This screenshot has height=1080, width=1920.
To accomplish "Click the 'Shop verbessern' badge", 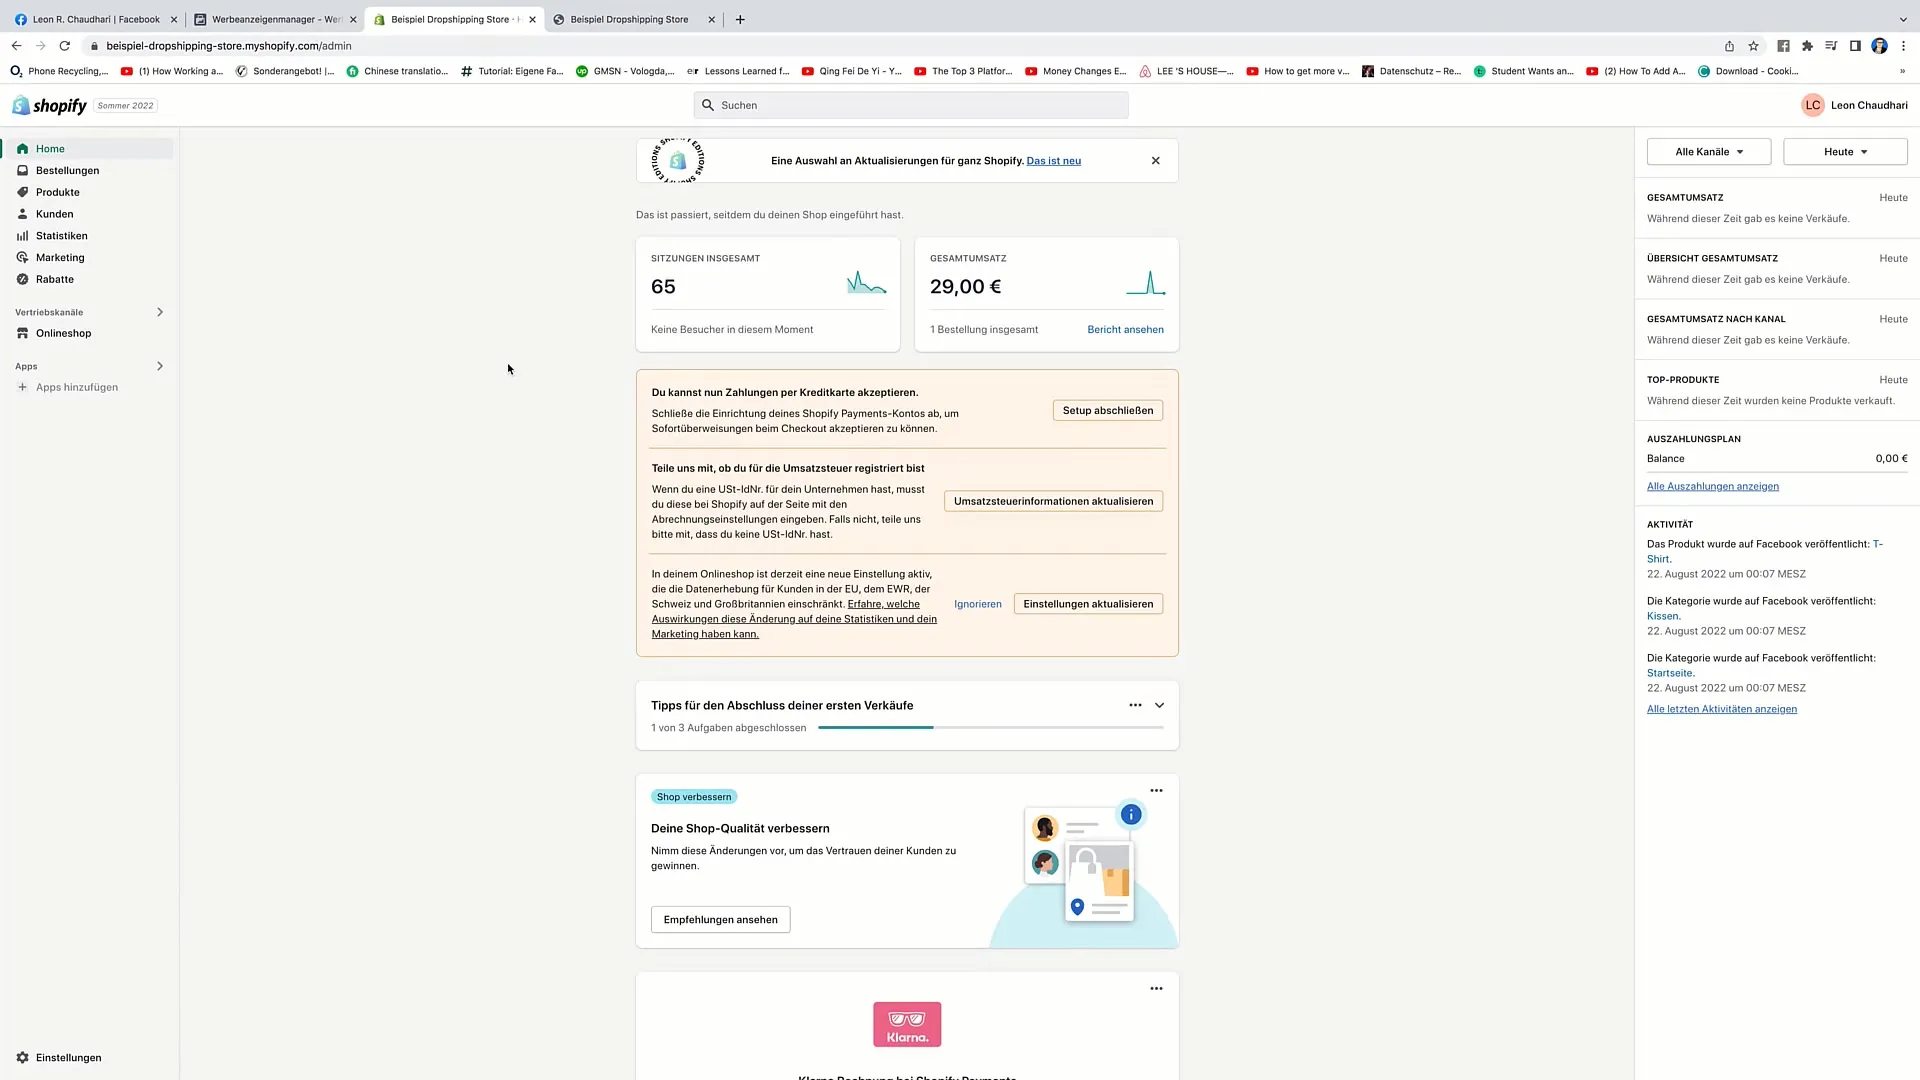I will click(694, 797).
